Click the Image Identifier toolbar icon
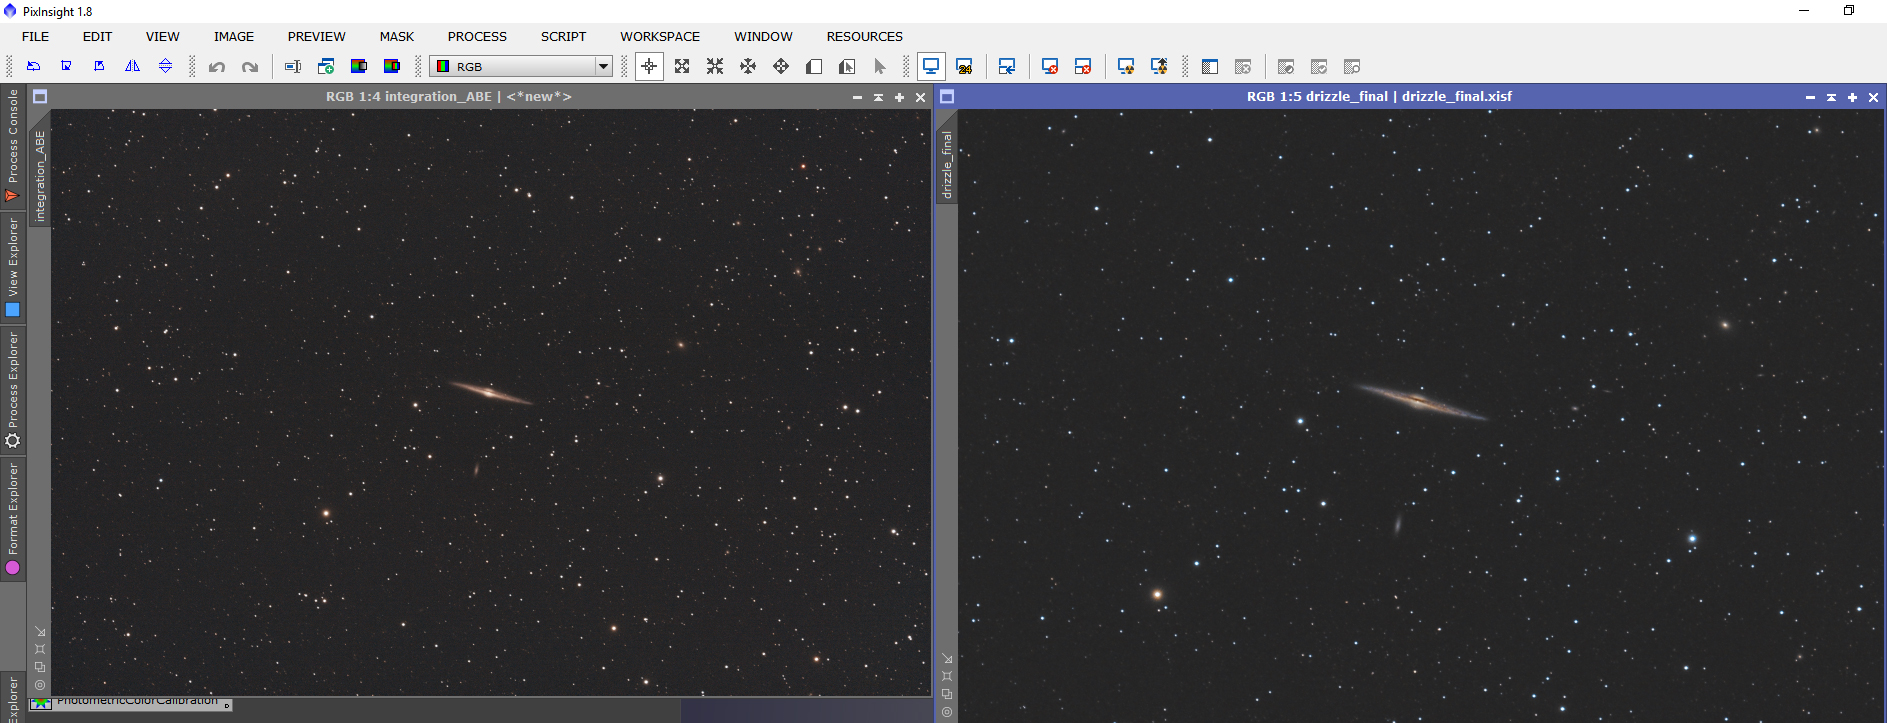 click(293, 67)
